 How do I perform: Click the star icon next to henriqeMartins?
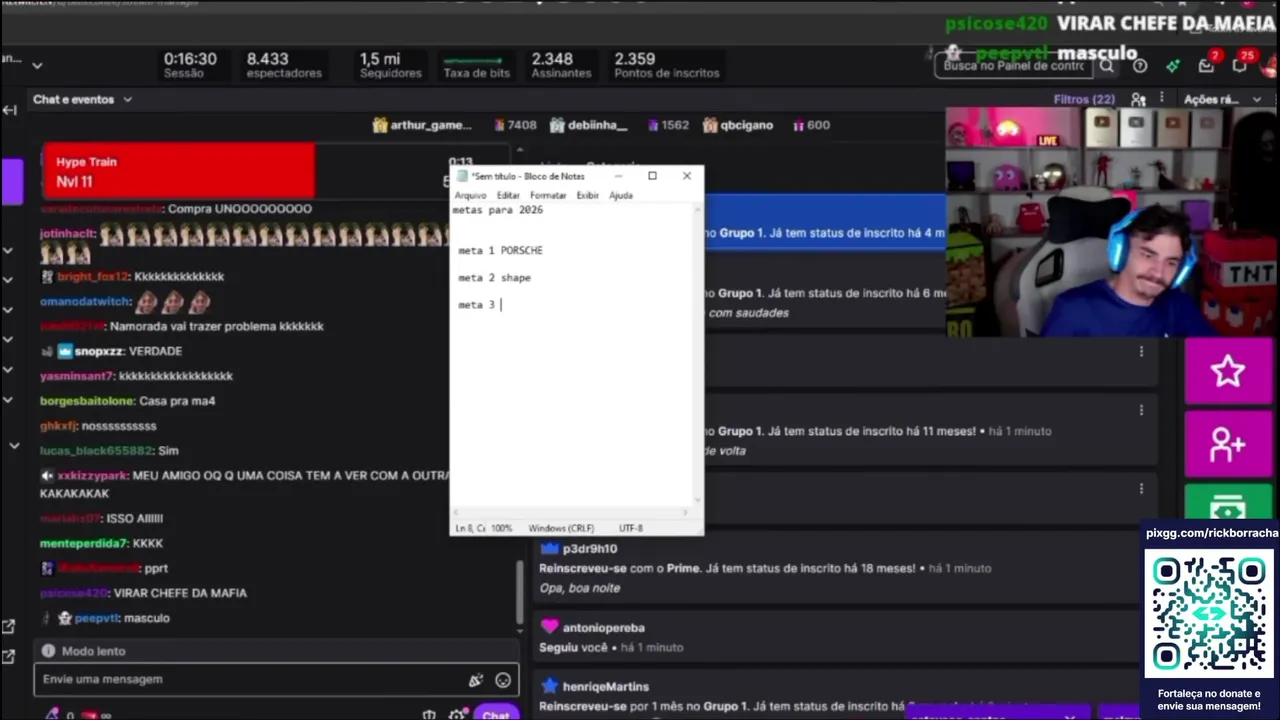click(549, 686)
